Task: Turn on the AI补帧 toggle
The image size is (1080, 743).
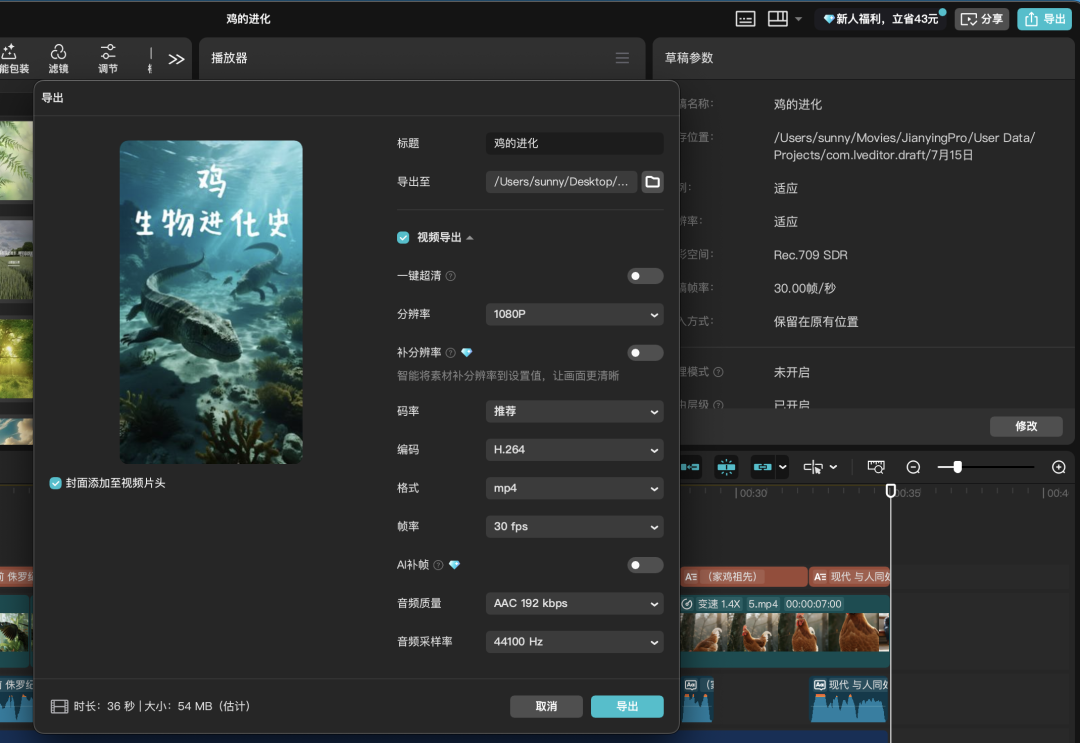Action: tap(645, 565)
